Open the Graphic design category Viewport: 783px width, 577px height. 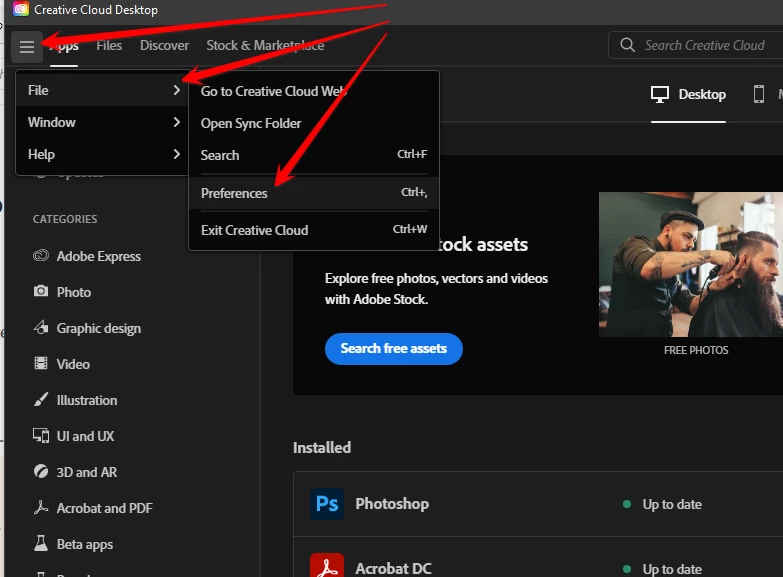[x=98, y=328]
